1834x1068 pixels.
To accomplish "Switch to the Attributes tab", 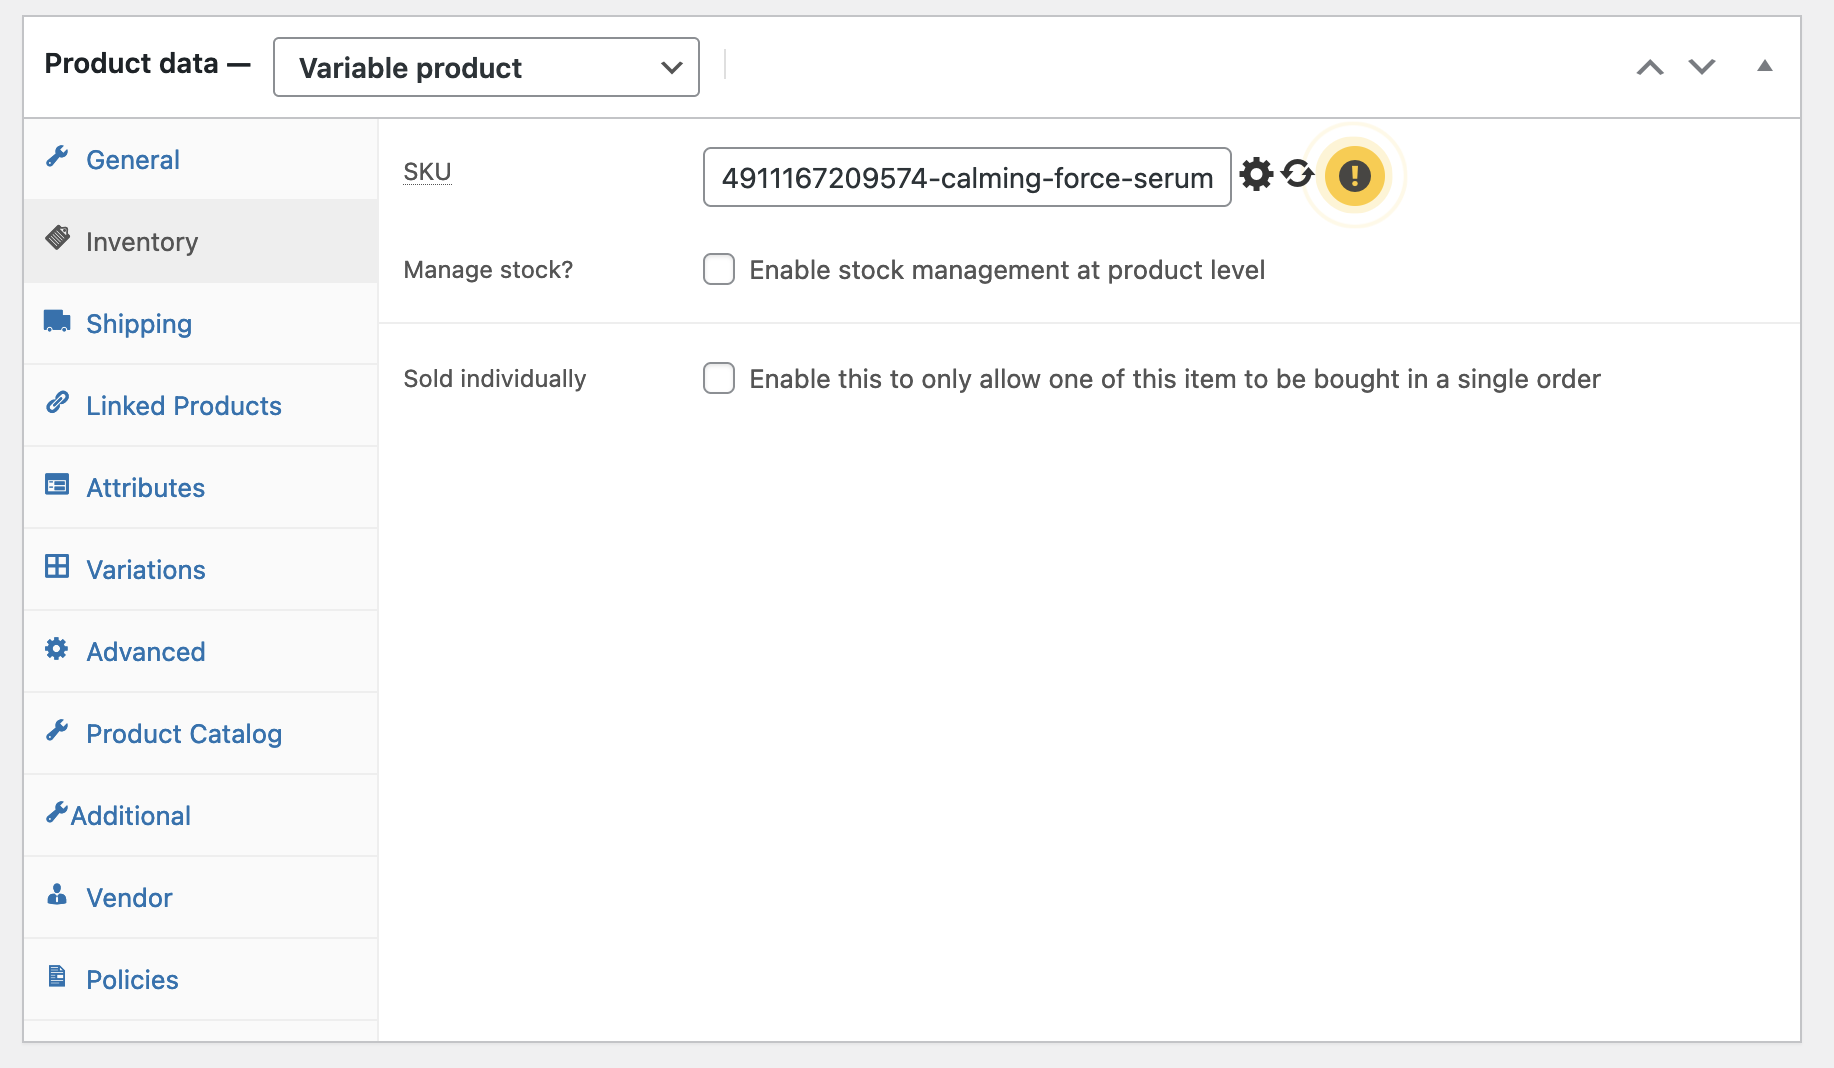I will click(x=145, y=488).
